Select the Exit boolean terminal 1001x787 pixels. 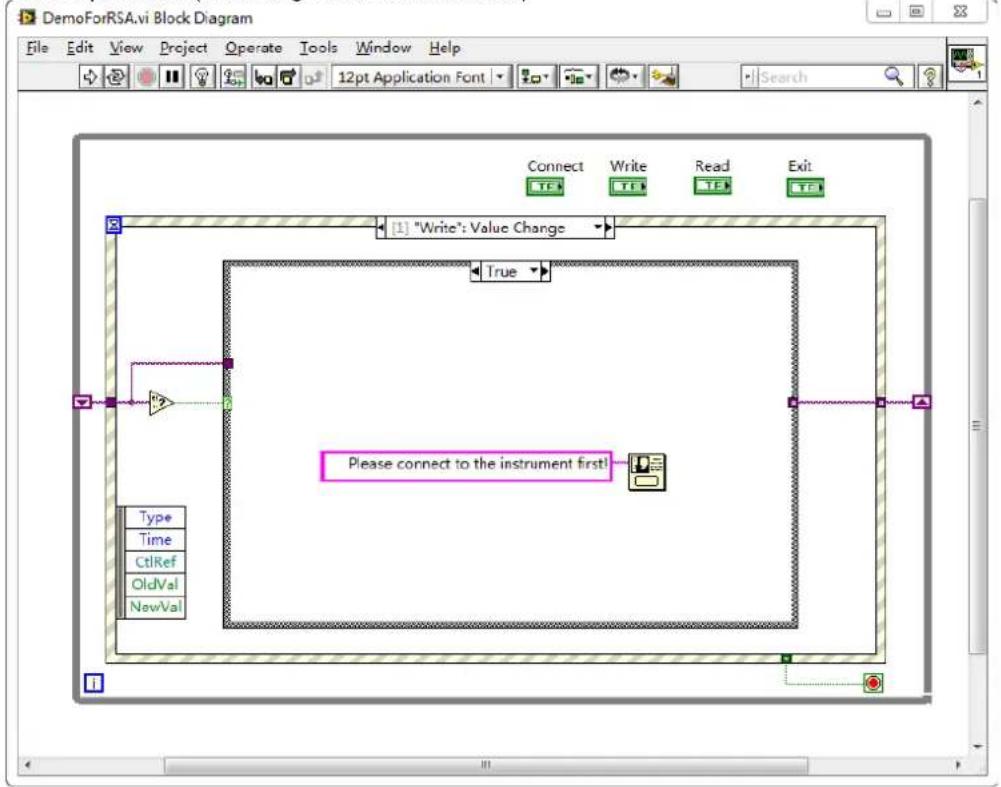point(805,187)
